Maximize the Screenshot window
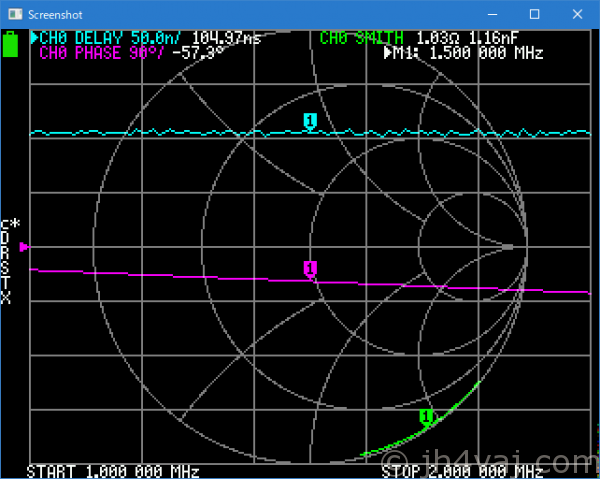Viewport: 600px width, 479px height. [x=534, y=14]
